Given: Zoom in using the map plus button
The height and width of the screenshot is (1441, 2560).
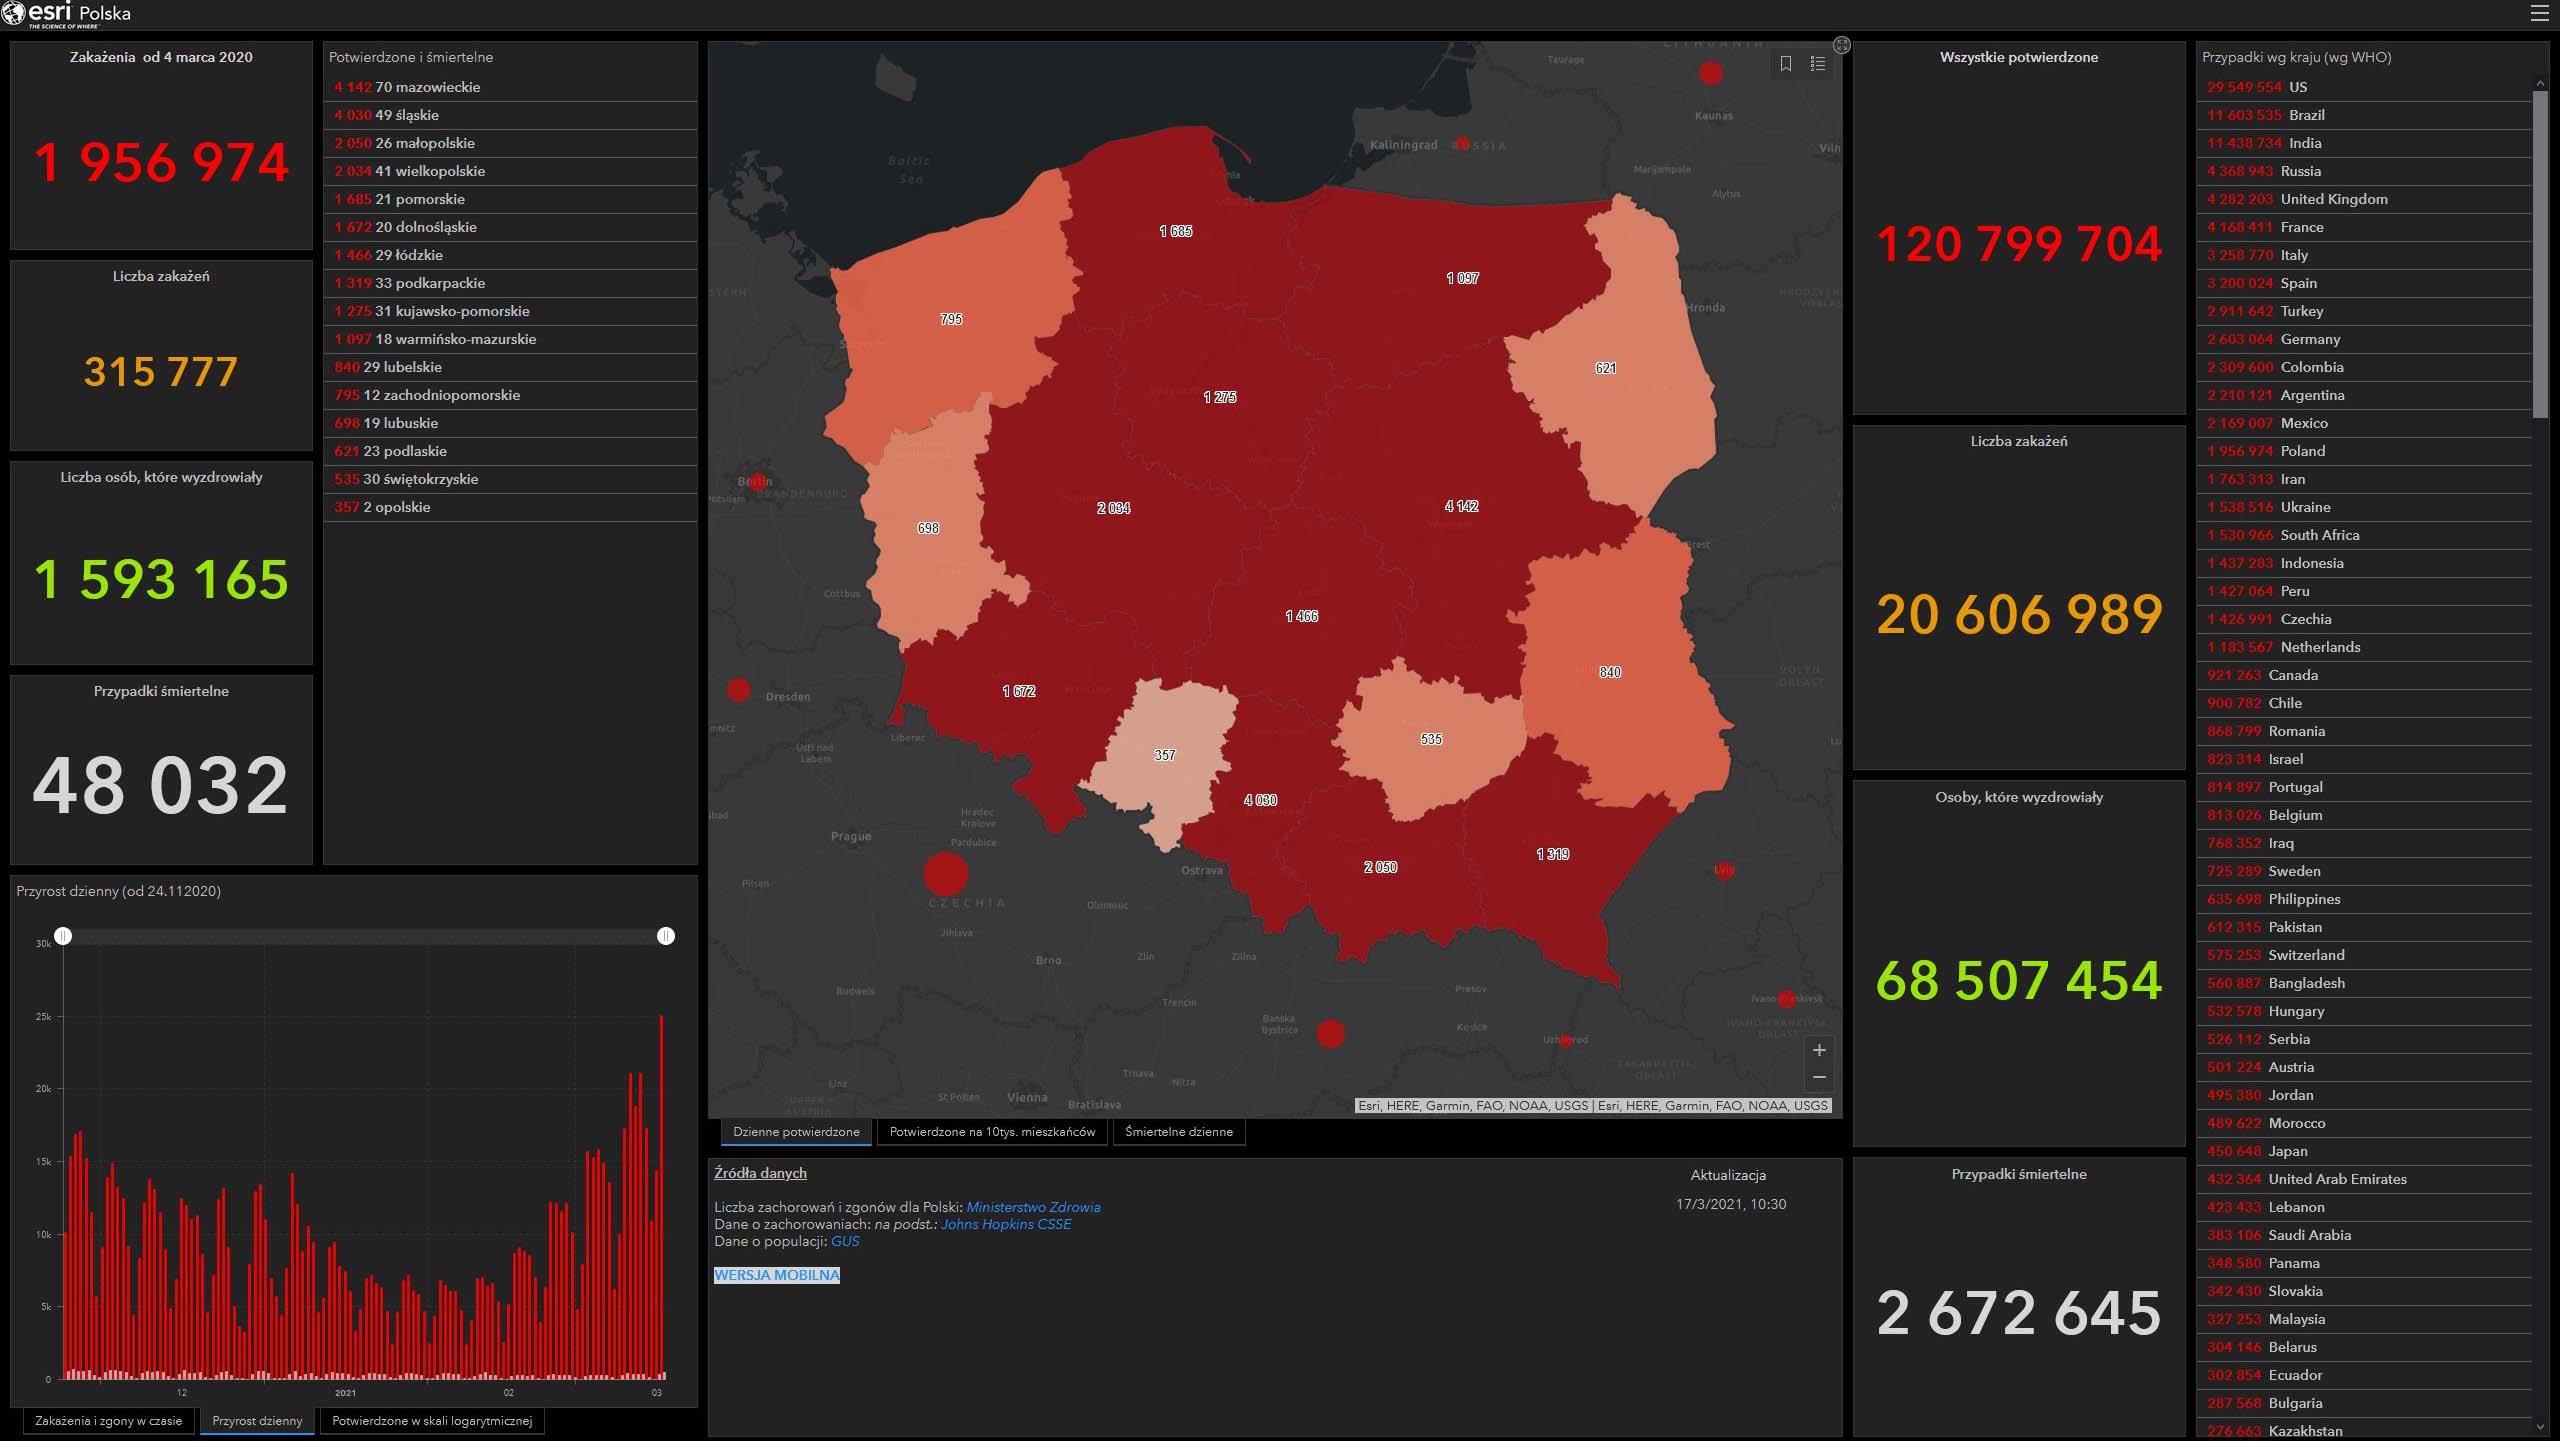Looking at the screenshot, I should (x=1819, y=1050).
